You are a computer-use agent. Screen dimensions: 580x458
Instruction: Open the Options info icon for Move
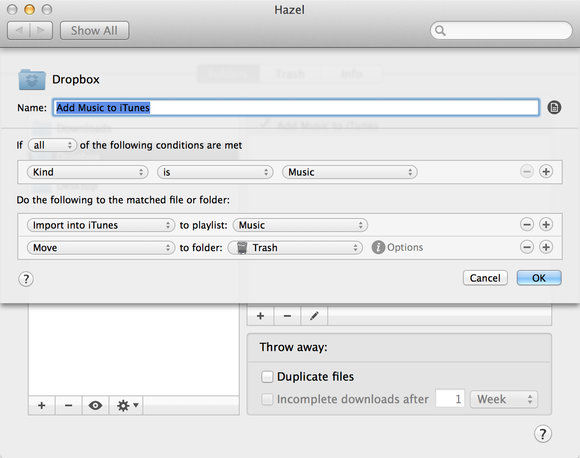coord(378,247)
